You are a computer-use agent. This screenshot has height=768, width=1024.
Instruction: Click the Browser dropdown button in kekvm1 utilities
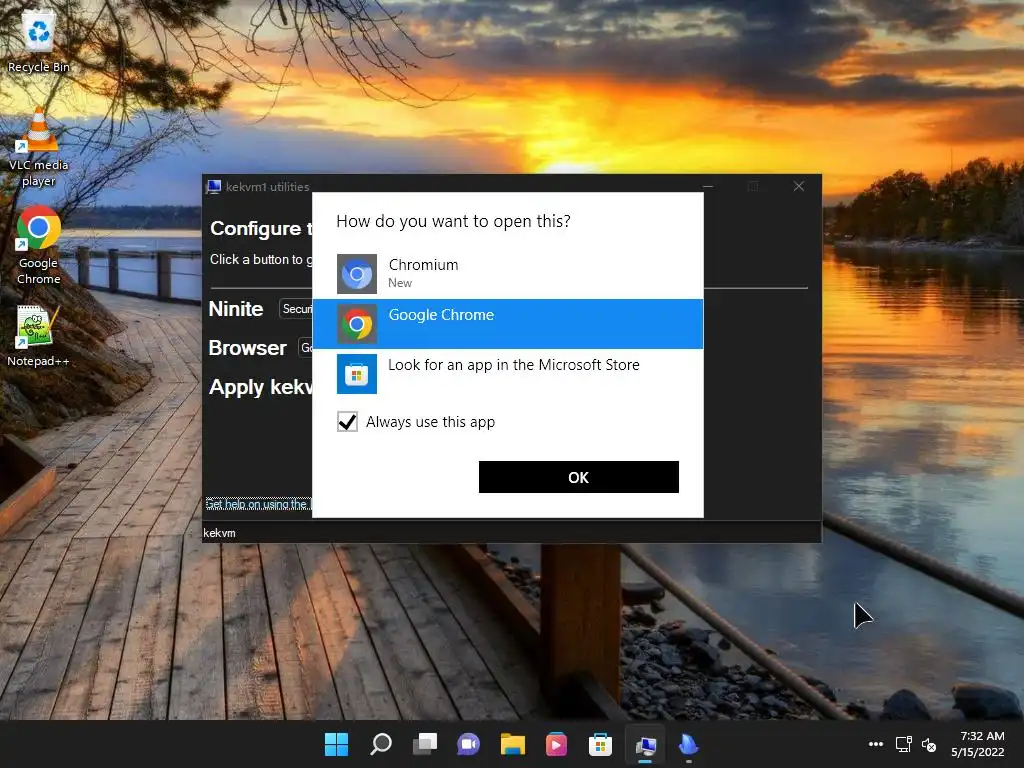[306, 347]
